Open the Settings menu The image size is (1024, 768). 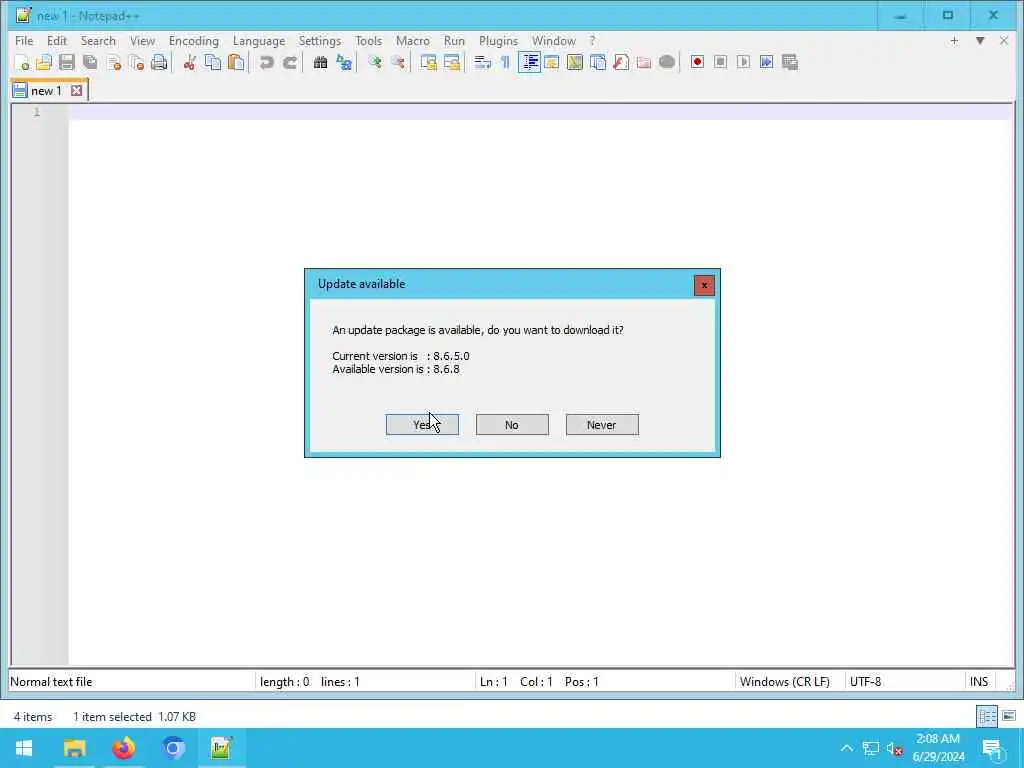pyautogui.click(x=319, y=40)
